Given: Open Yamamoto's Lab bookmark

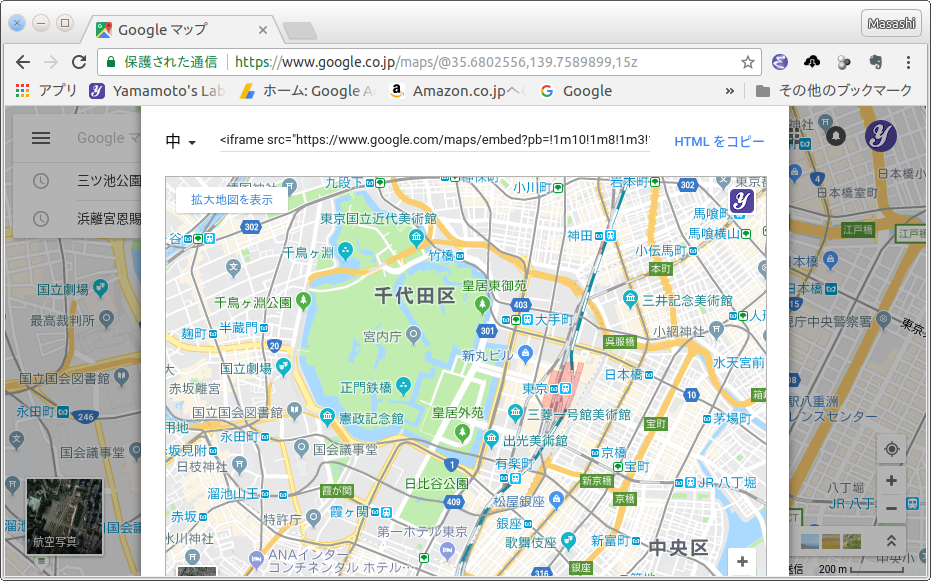Looking at the screenshot, I should (x=157, y=91).
